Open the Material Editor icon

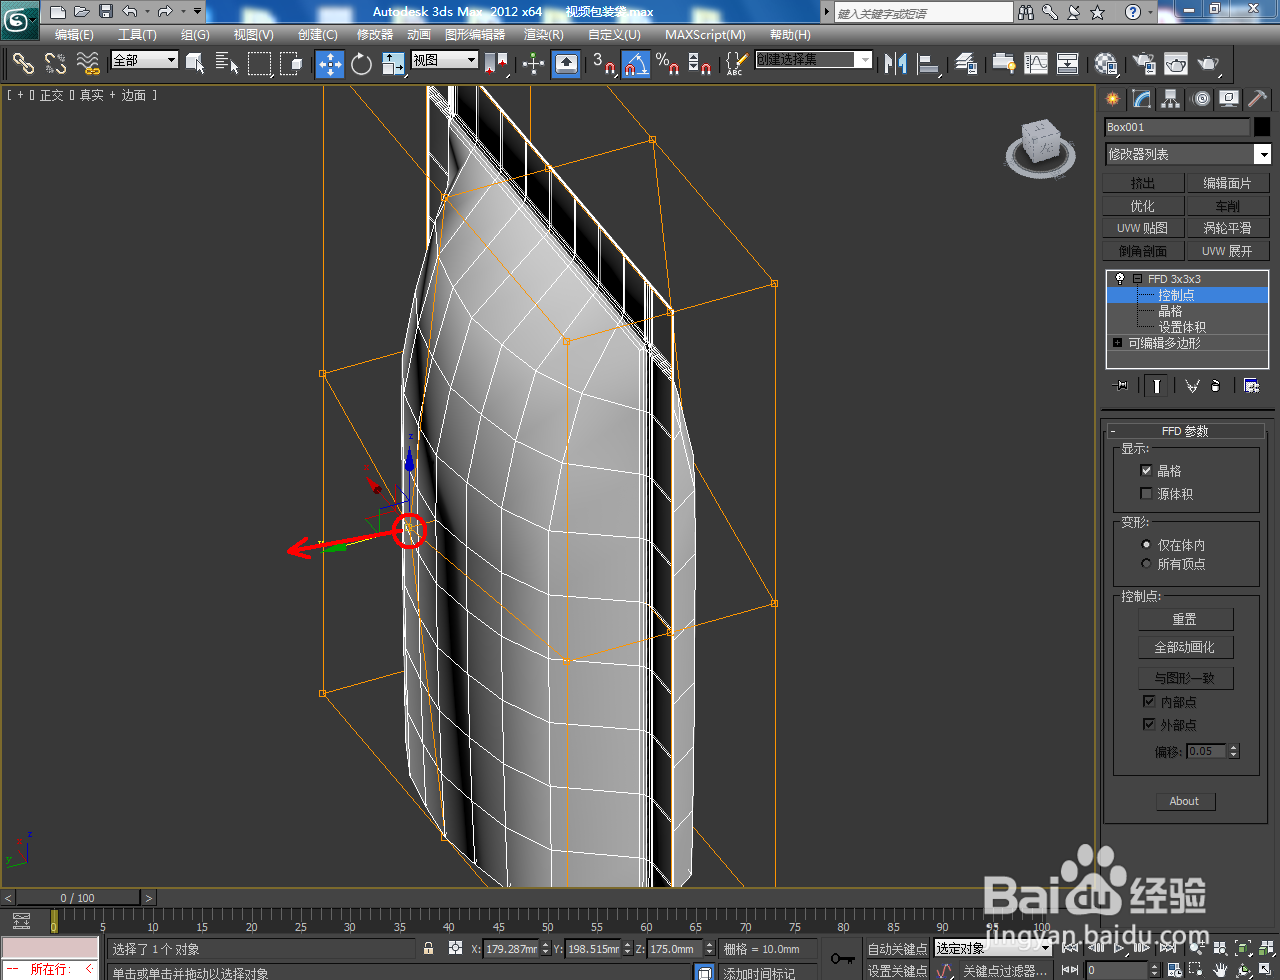point(1106,64)
